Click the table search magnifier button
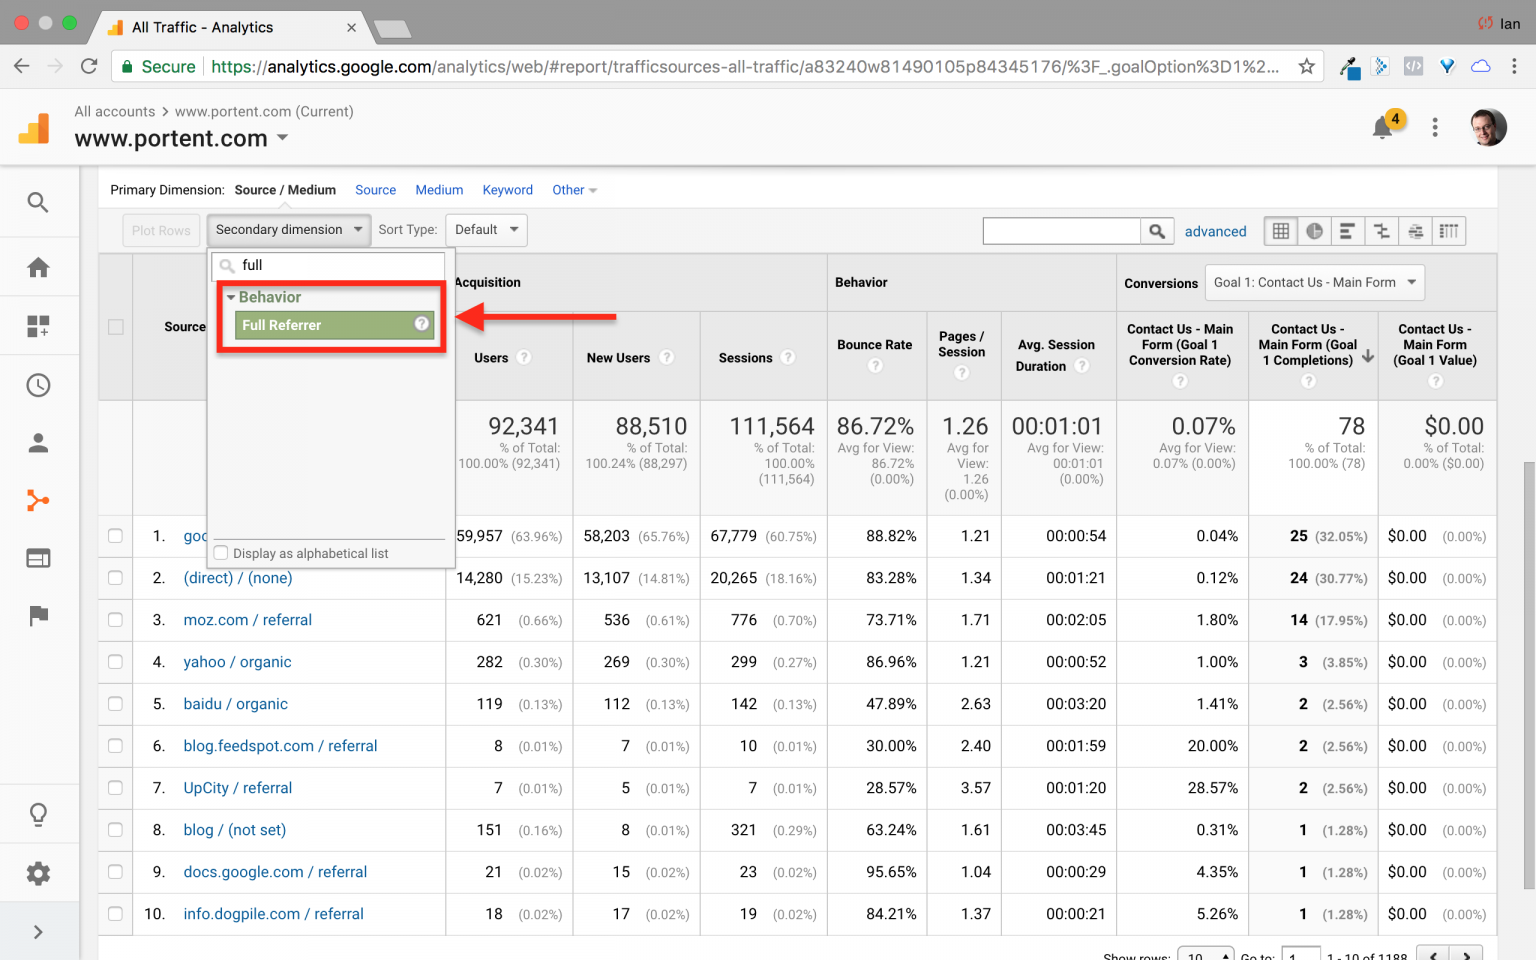The width and height of the screenshot is (1536, 960). pyautogui.click(x=1156, y=231)
